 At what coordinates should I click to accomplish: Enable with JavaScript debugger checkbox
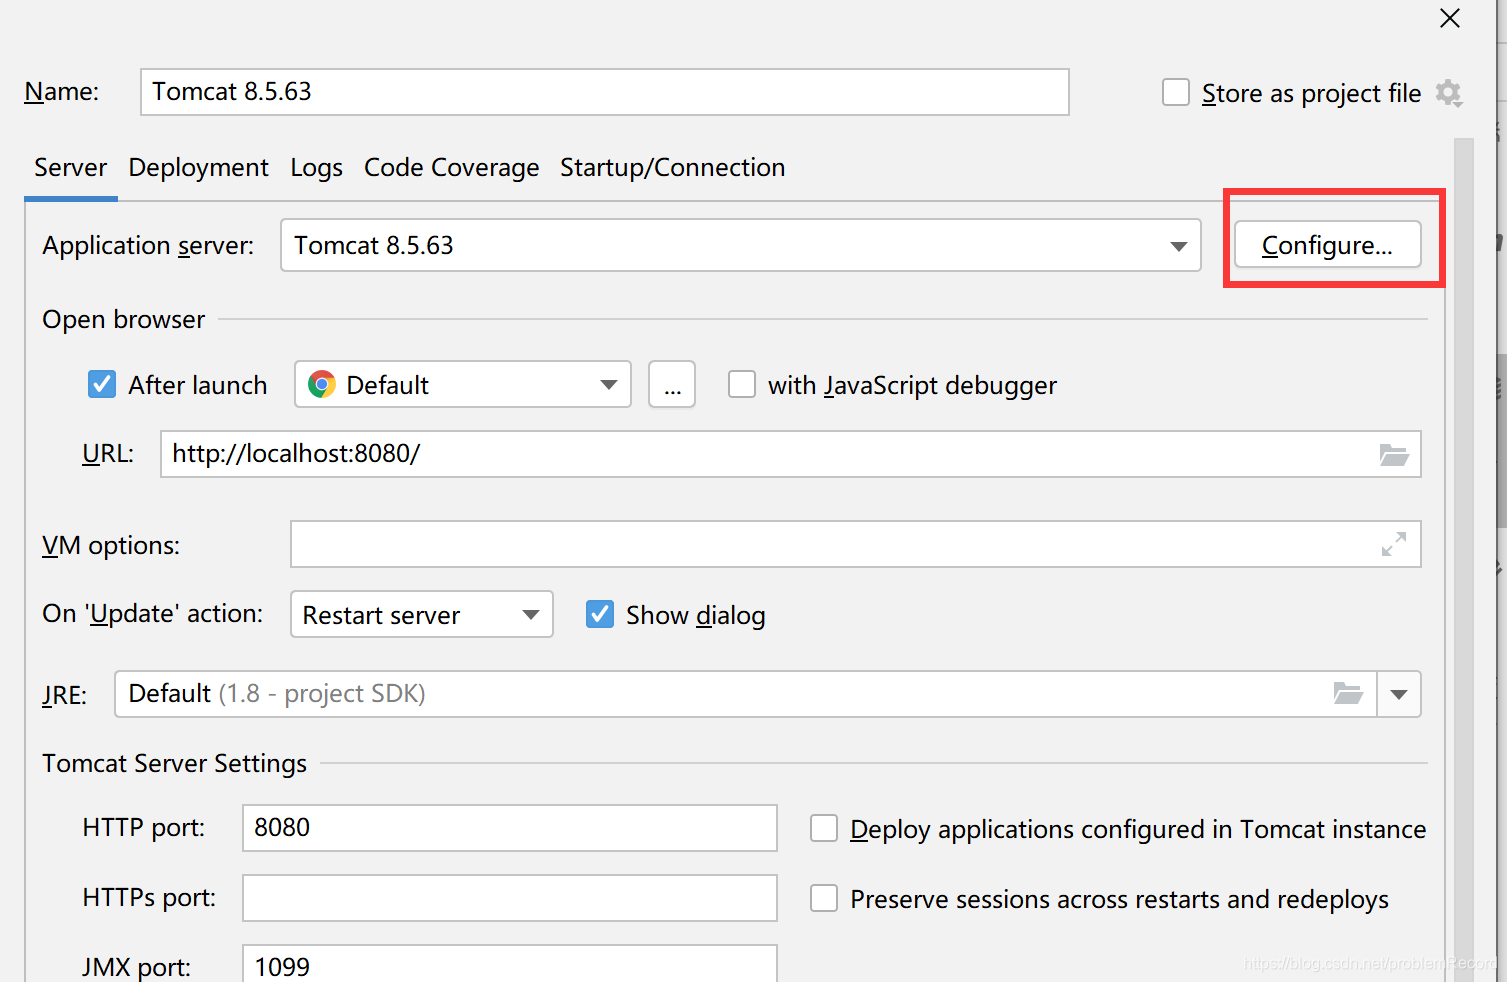(x=742, y=384)
